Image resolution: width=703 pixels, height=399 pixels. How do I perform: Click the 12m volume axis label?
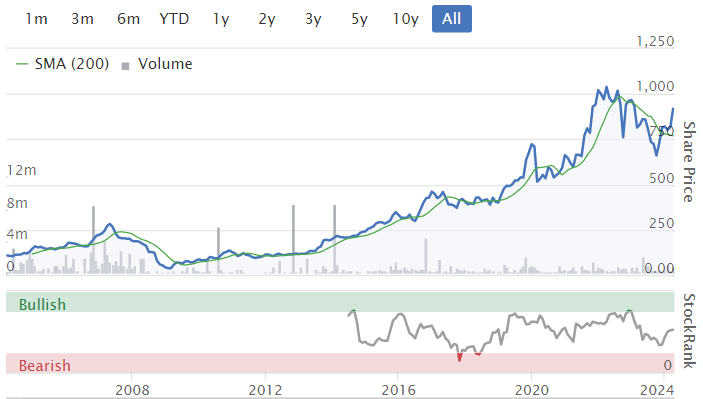[x=22, y=170]
